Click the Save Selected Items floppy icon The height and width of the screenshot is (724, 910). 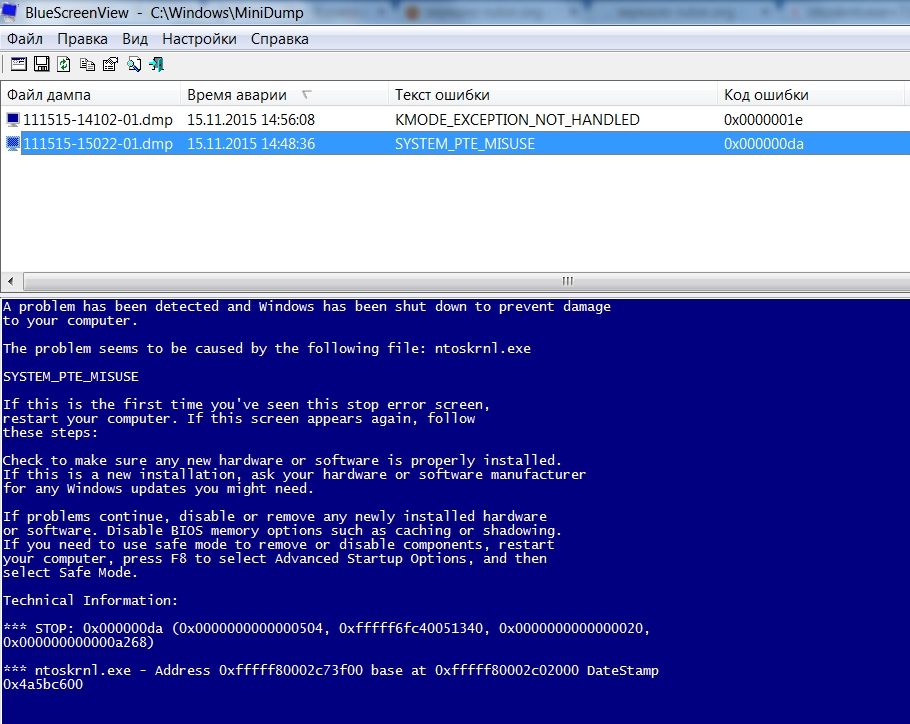click(x=42, y=64)
